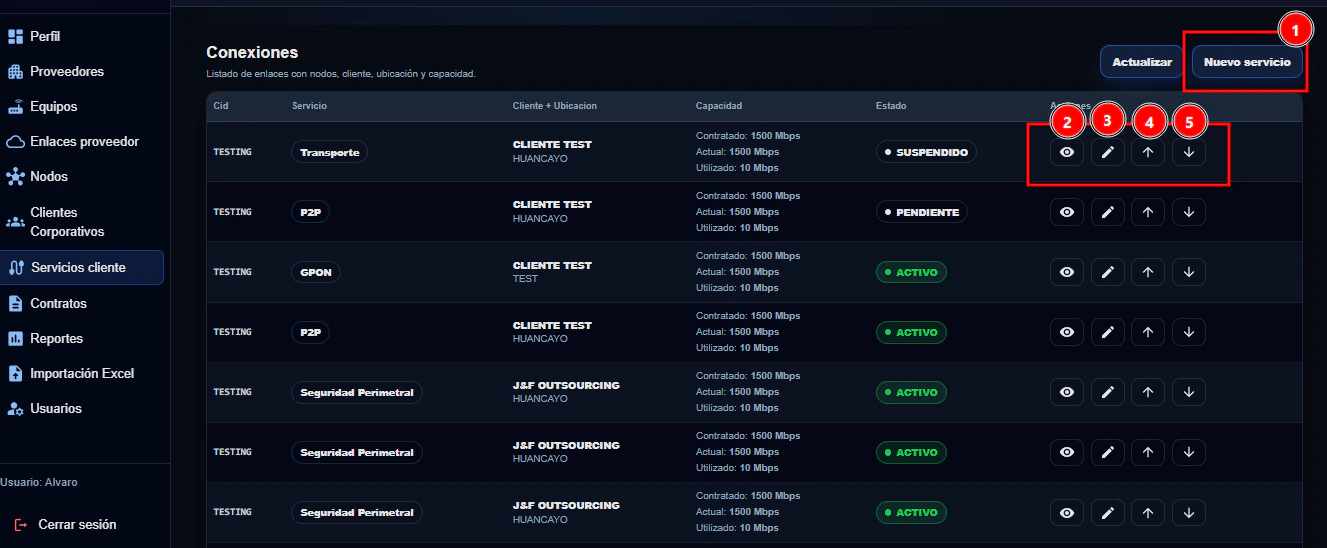Click the ACTIVO badge in the GPON row
The image size is (1327, 548).
pos(911,272)
